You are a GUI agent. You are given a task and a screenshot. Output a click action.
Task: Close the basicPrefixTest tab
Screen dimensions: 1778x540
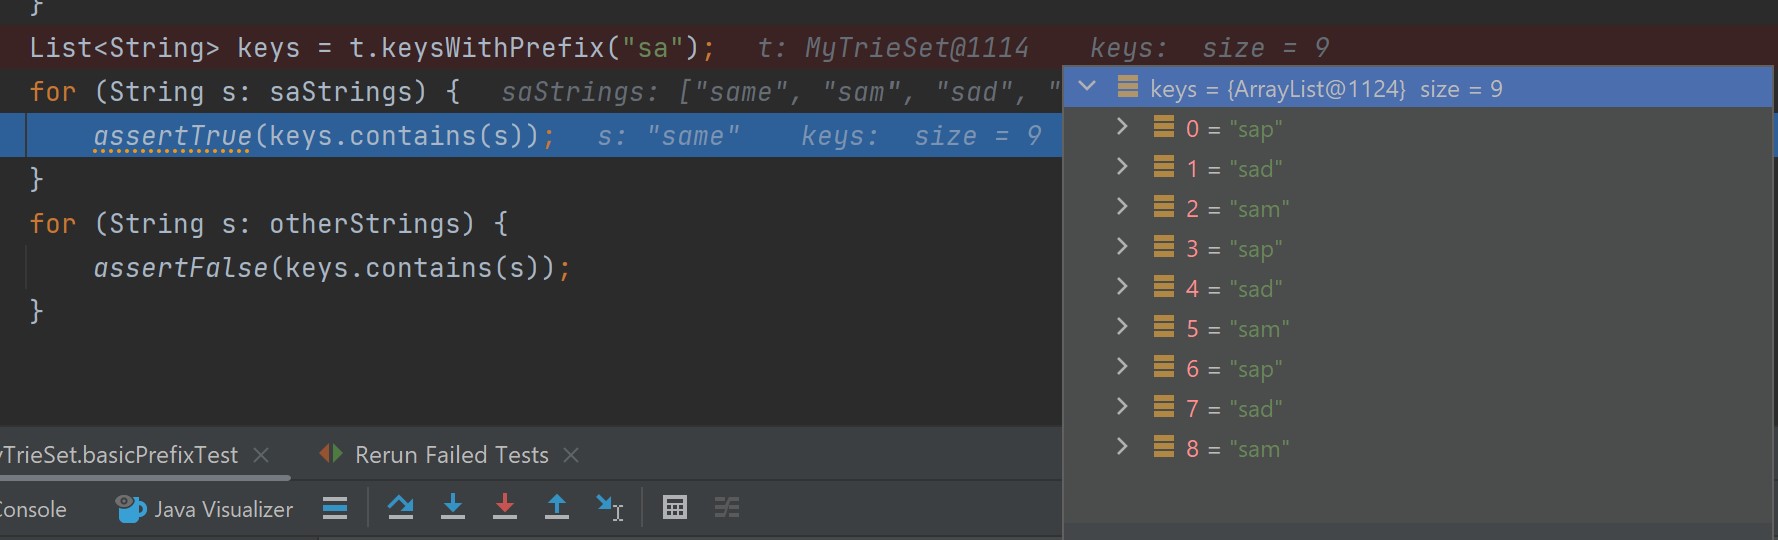tap(261, 455)
